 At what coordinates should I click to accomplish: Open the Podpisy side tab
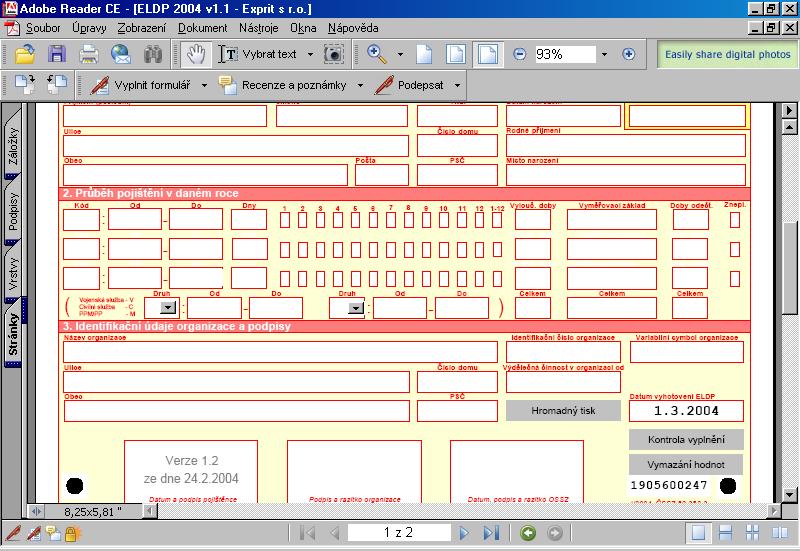13,212
